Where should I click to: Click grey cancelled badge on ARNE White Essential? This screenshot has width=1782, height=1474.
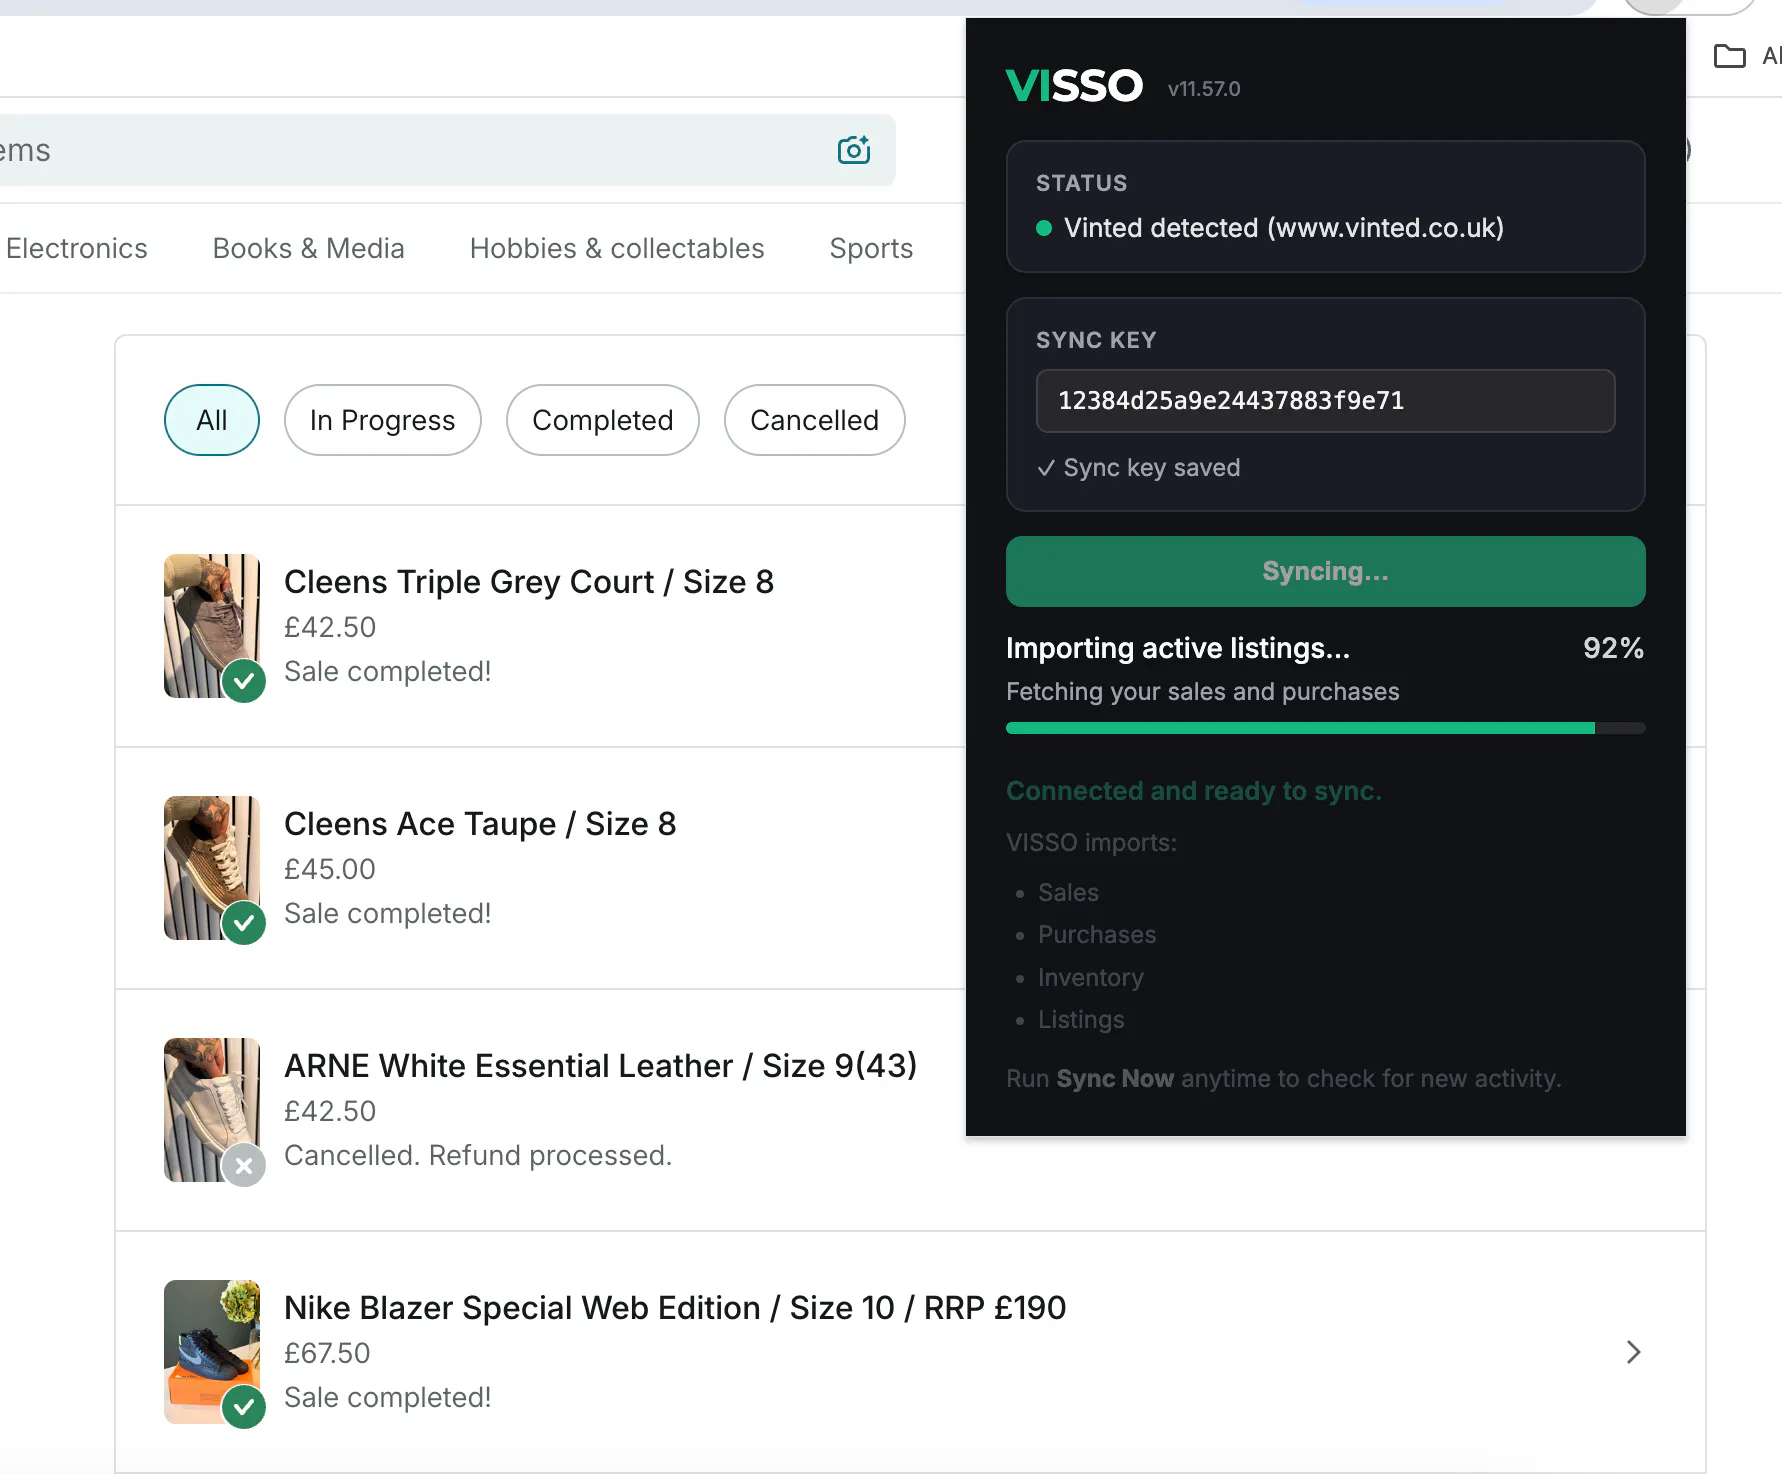coord(244,1165)
